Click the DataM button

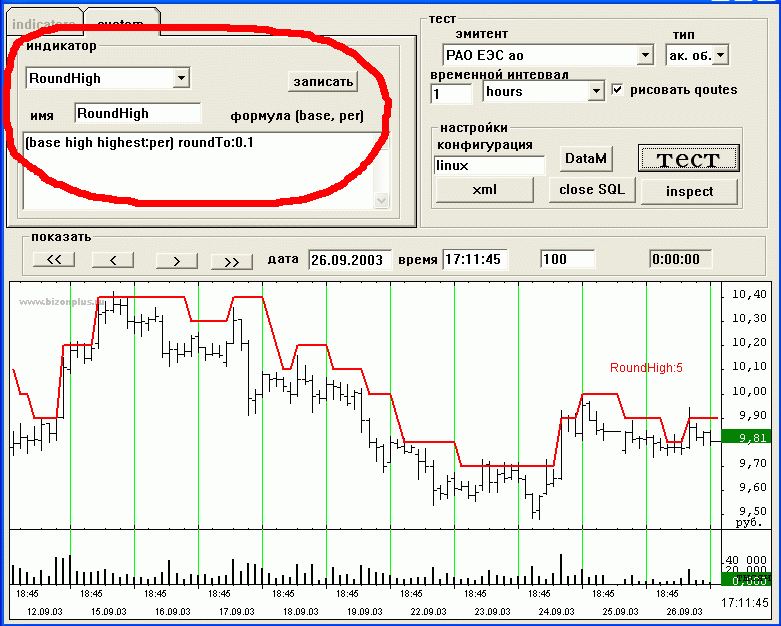[585, 158]
